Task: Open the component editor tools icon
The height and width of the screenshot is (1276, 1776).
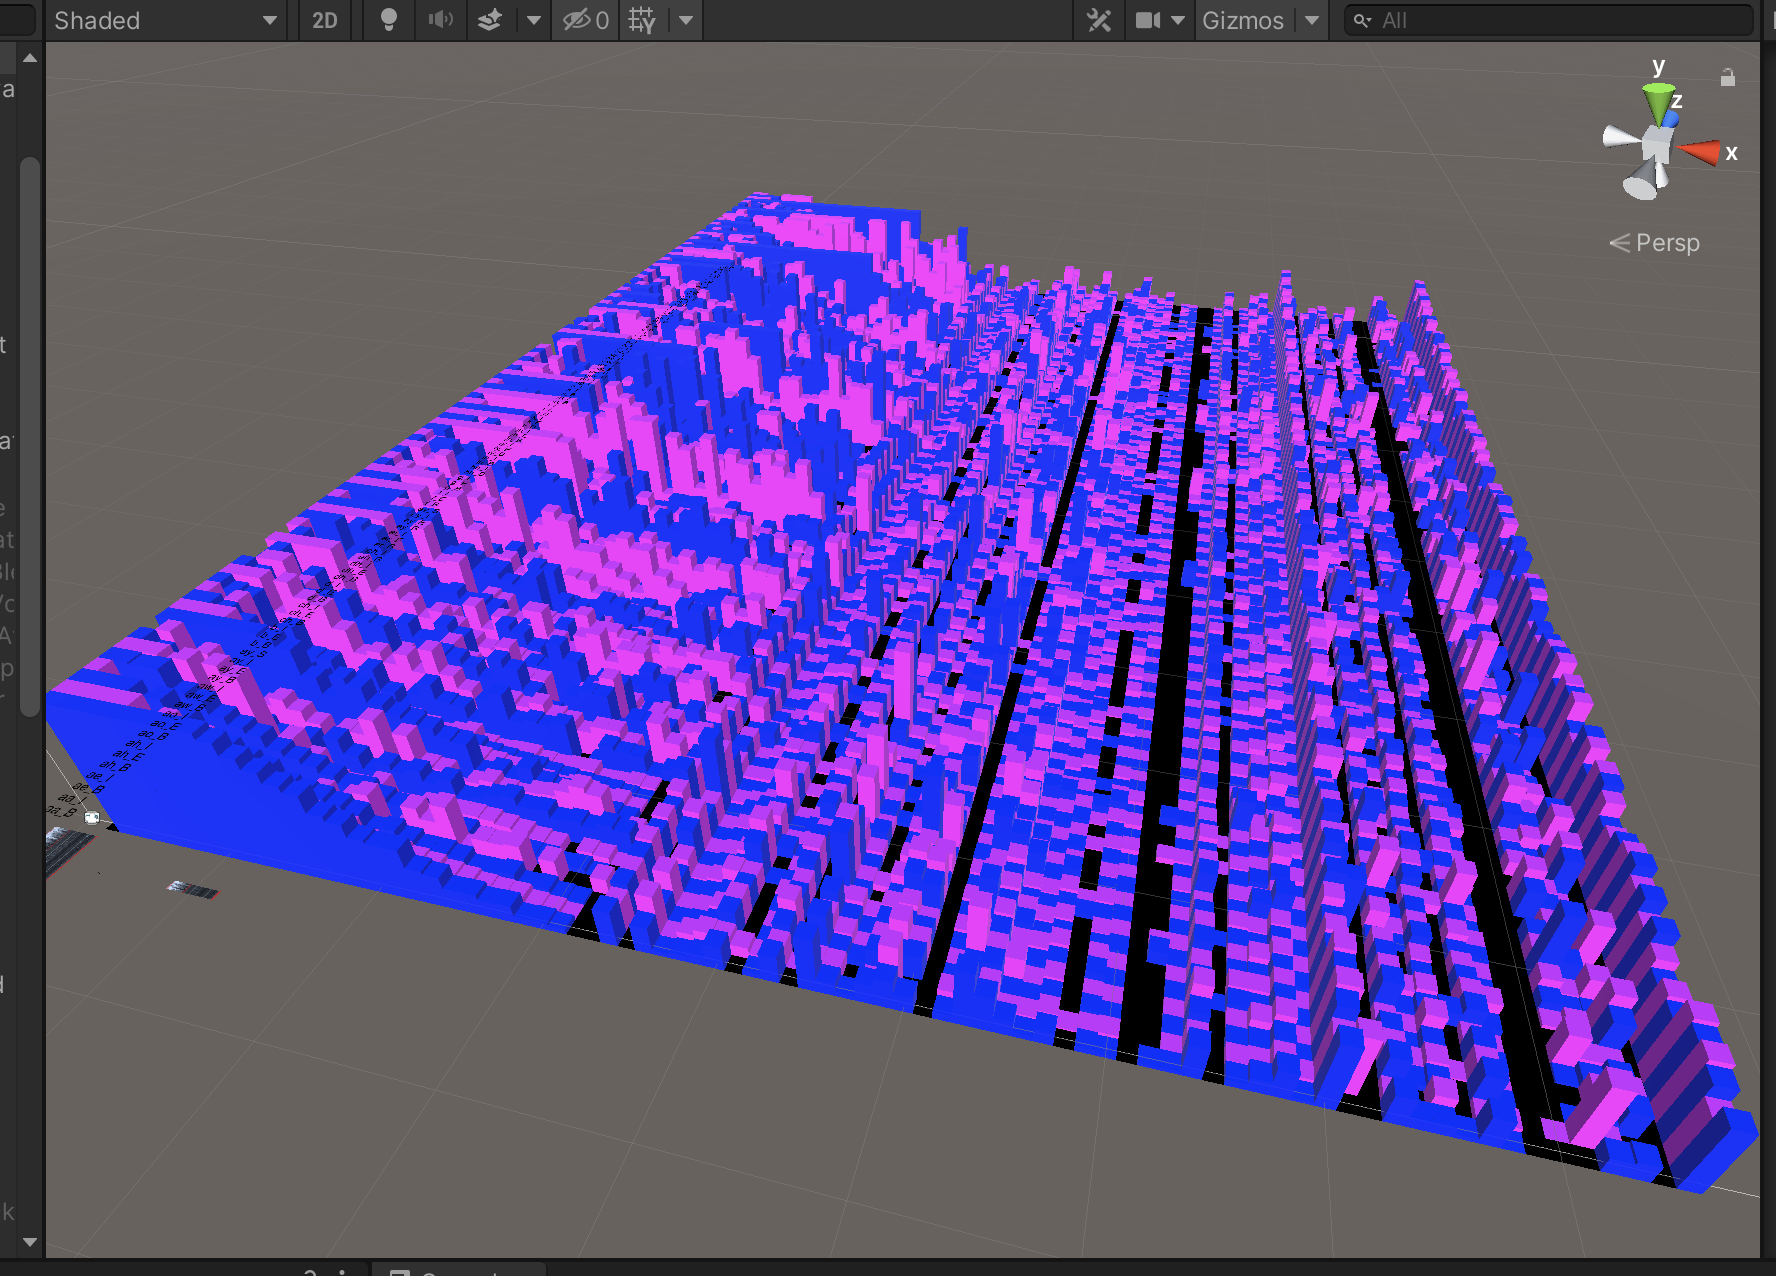Action: [x=1099, y=20]
